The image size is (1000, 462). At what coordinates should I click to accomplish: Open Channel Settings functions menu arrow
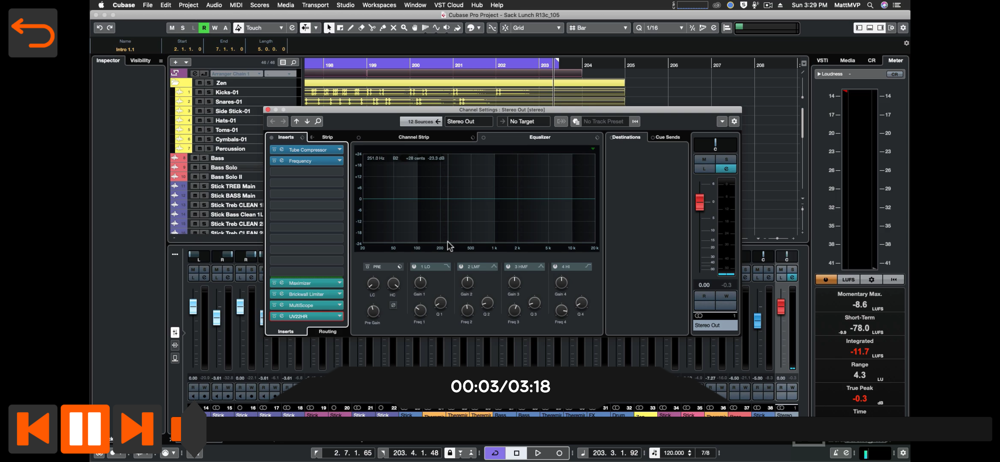722,121
